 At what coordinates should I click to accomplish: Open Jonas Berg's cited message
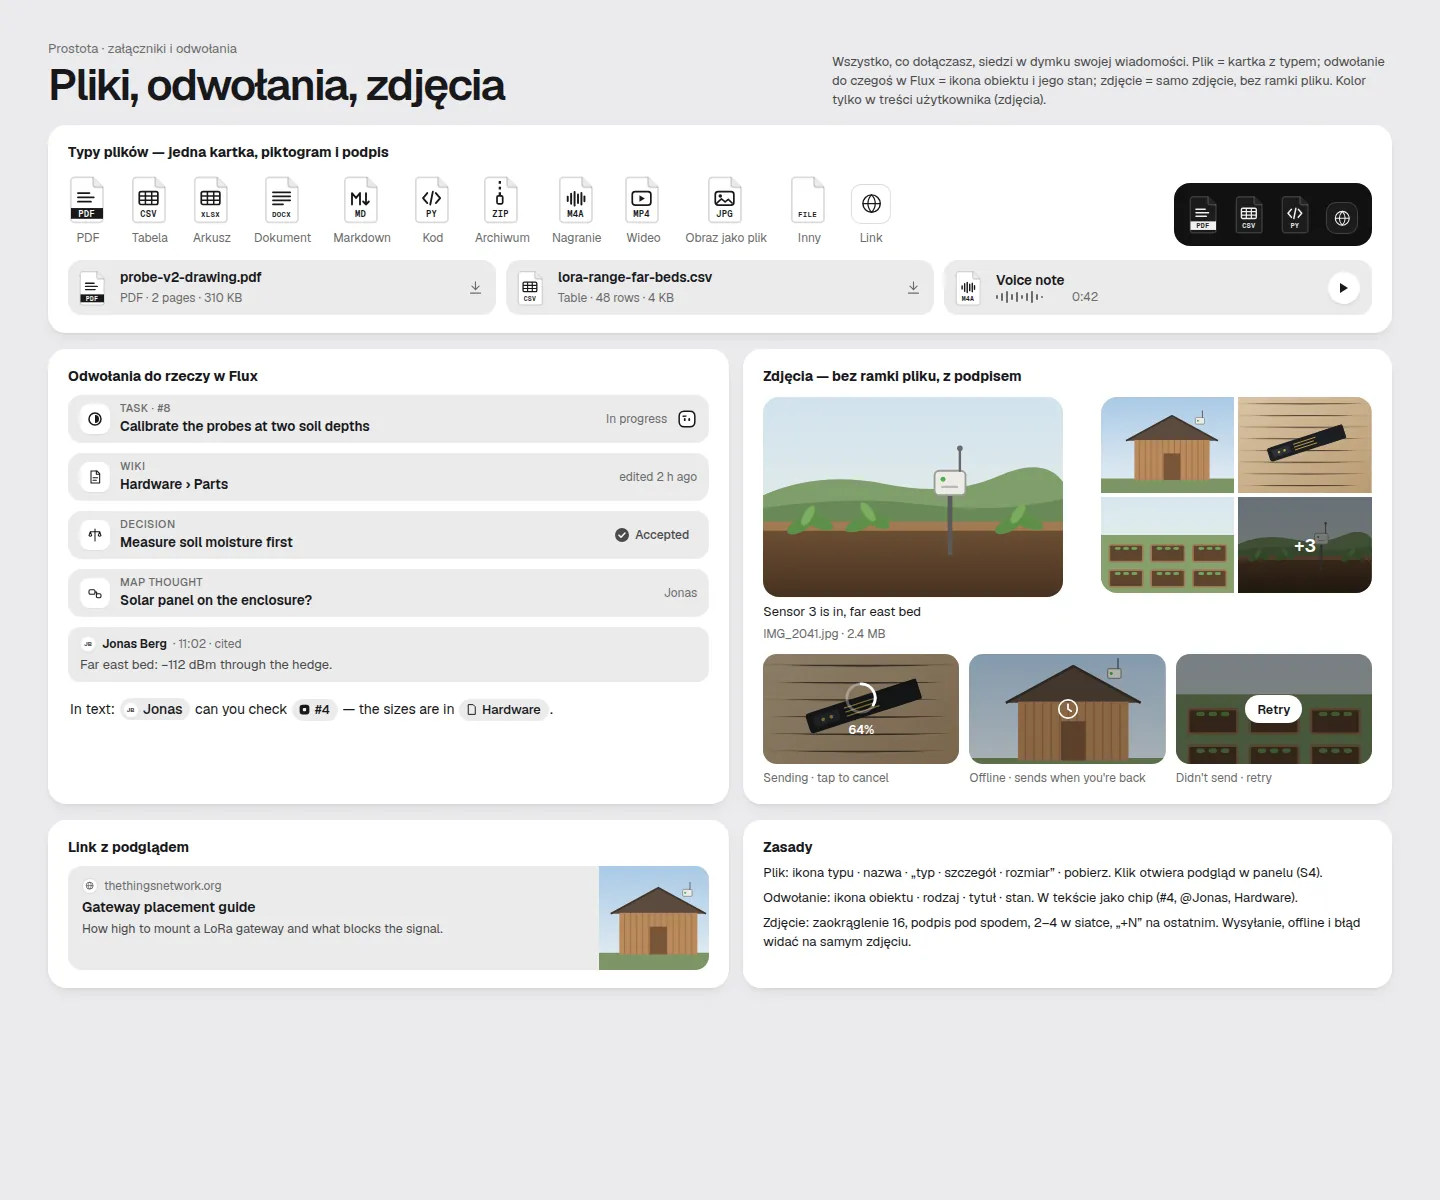[388, 654]
